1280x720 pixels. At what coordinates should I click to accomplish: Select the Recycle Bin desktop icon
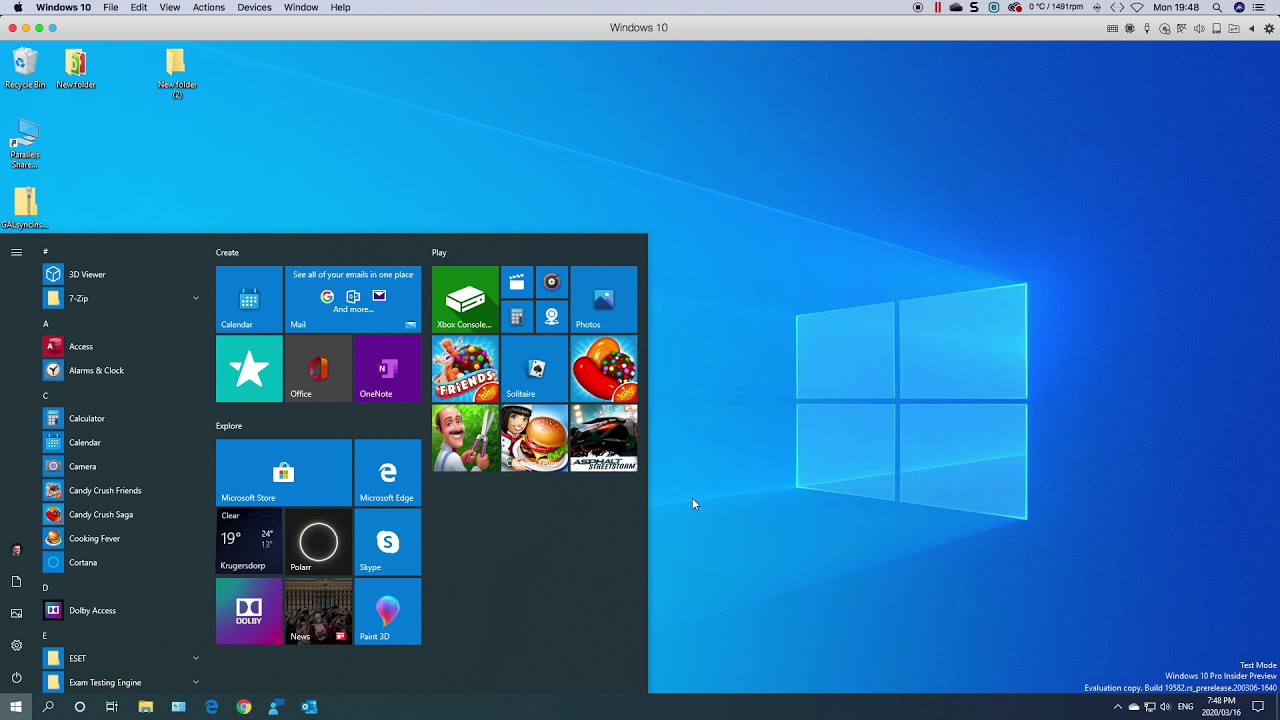tap(25, 69)
